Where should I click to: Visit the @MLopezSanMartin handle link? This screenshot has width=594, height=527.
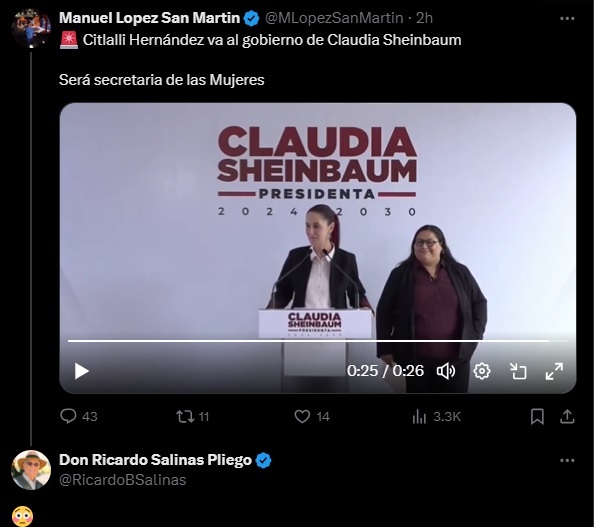tap(334, 18)
